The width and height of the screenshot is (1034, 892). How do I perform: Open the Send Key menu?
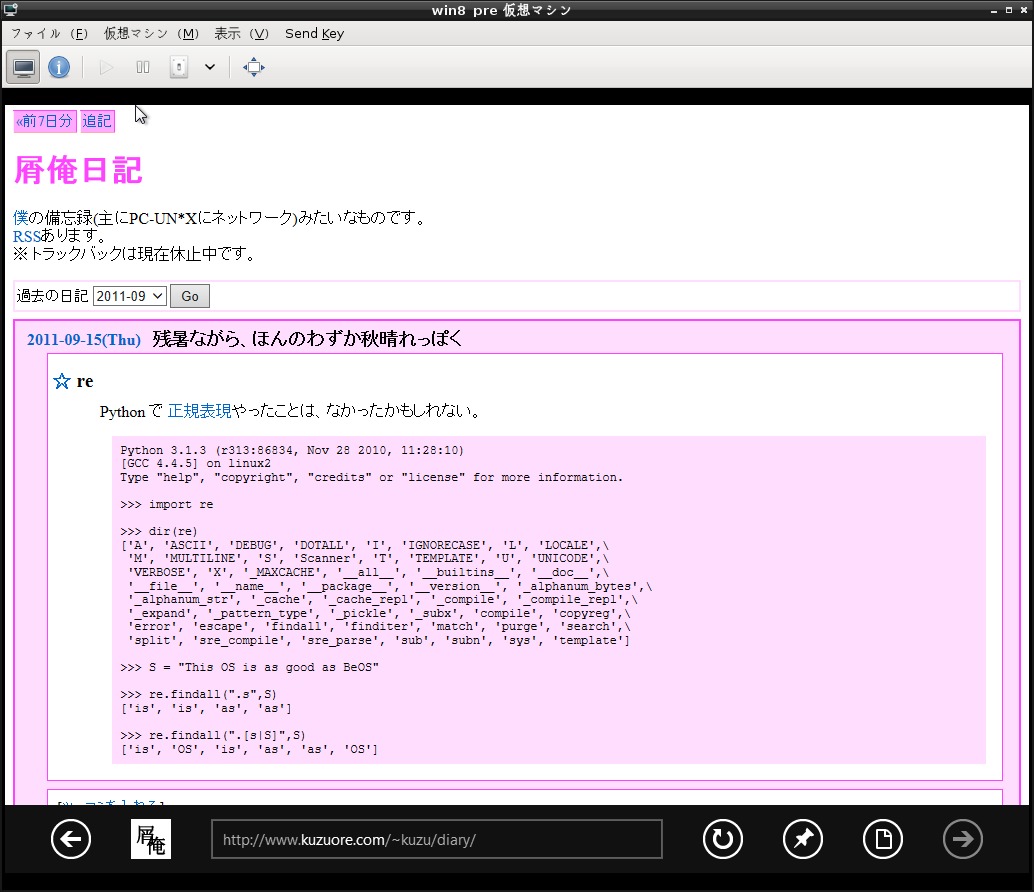pyautogui.click(x=315, y=34)
